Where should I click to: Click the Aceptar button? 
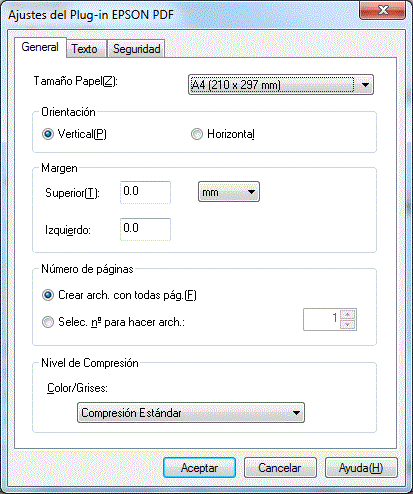pyautogui.click(x=199, y=468)
